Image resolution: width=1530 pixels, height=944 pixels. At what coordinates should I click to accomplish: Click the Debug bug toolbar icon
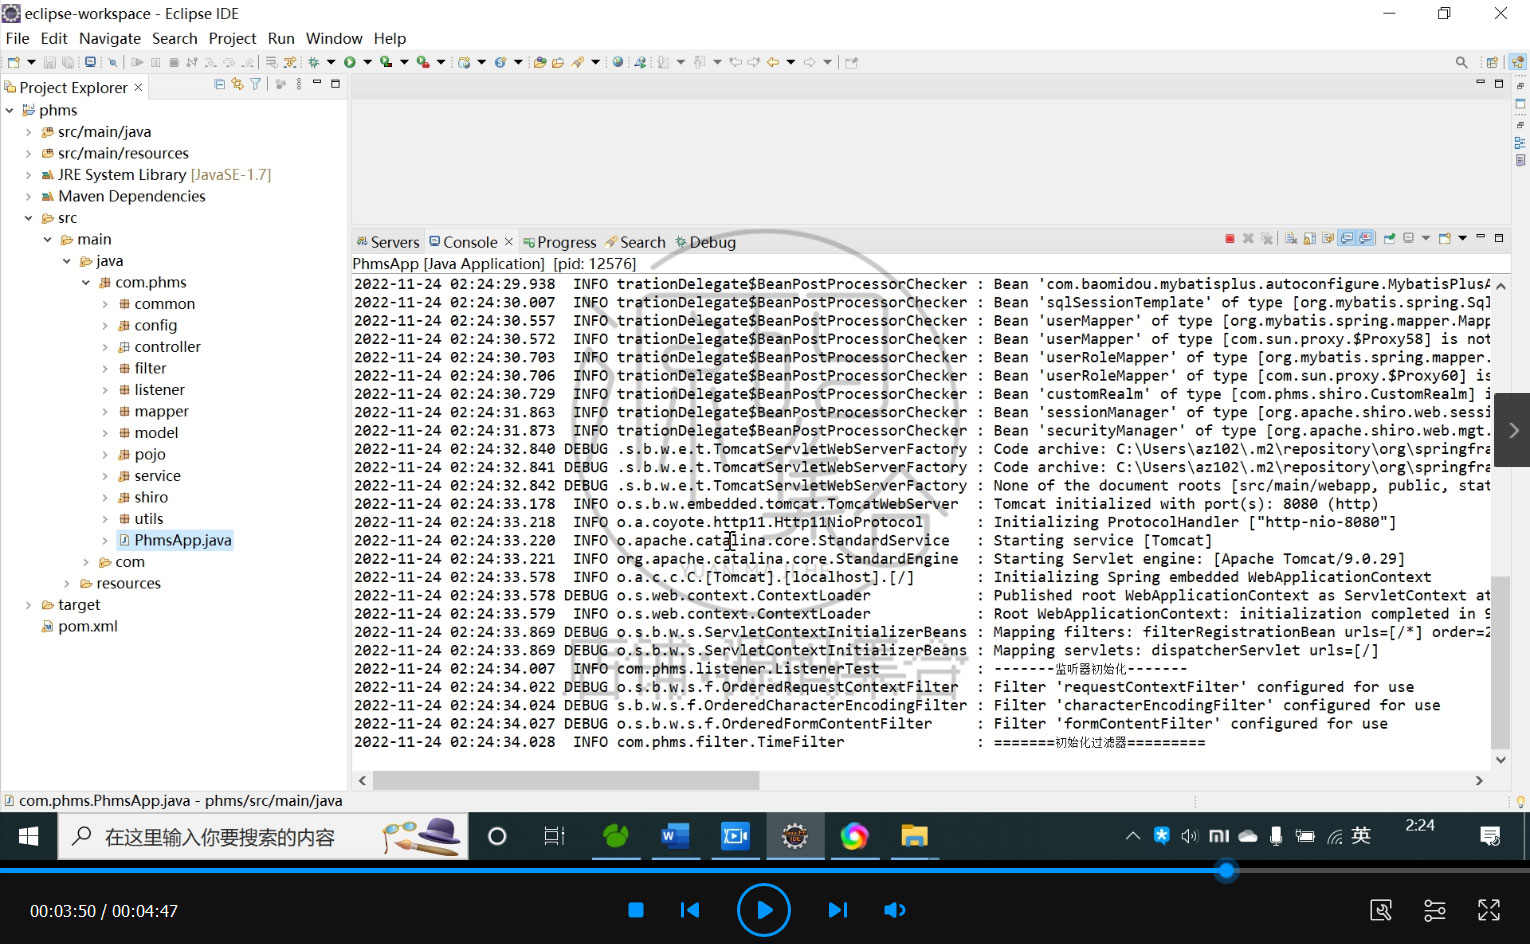tap(314, 62)
